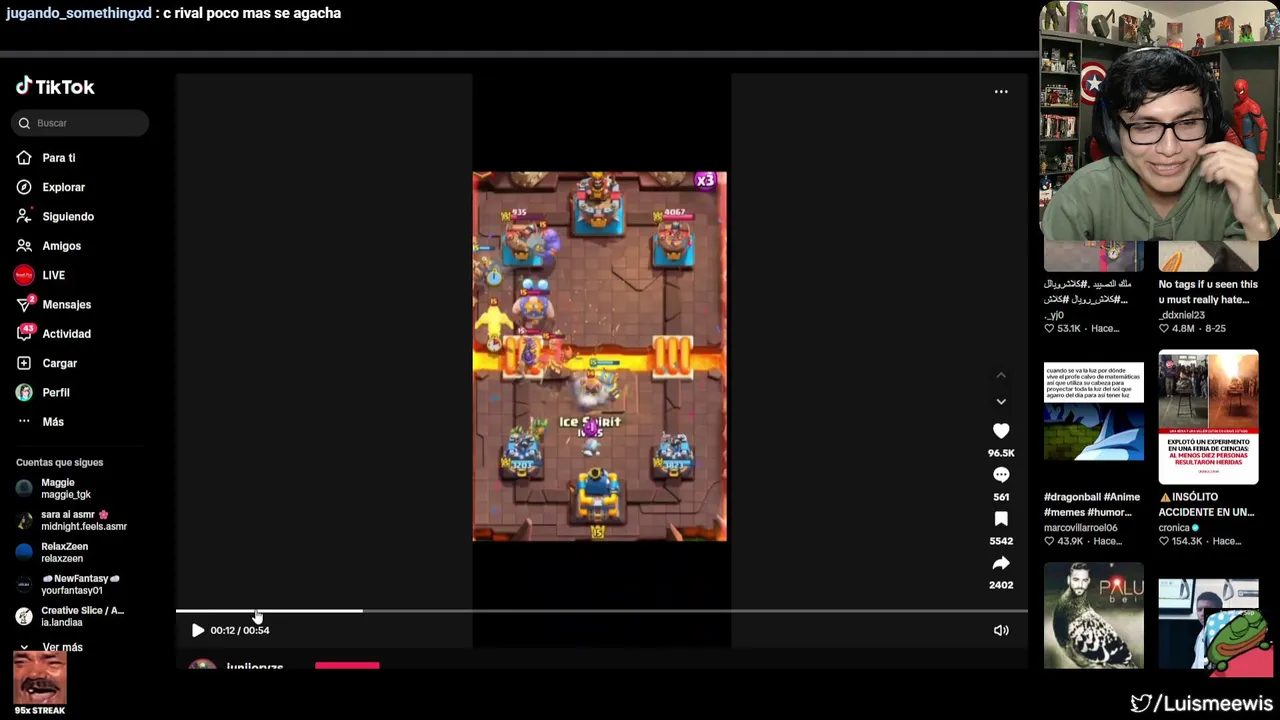Save video with bookmark icon
This screenshot has width=1280, height=720.
tap(1001, 519)
